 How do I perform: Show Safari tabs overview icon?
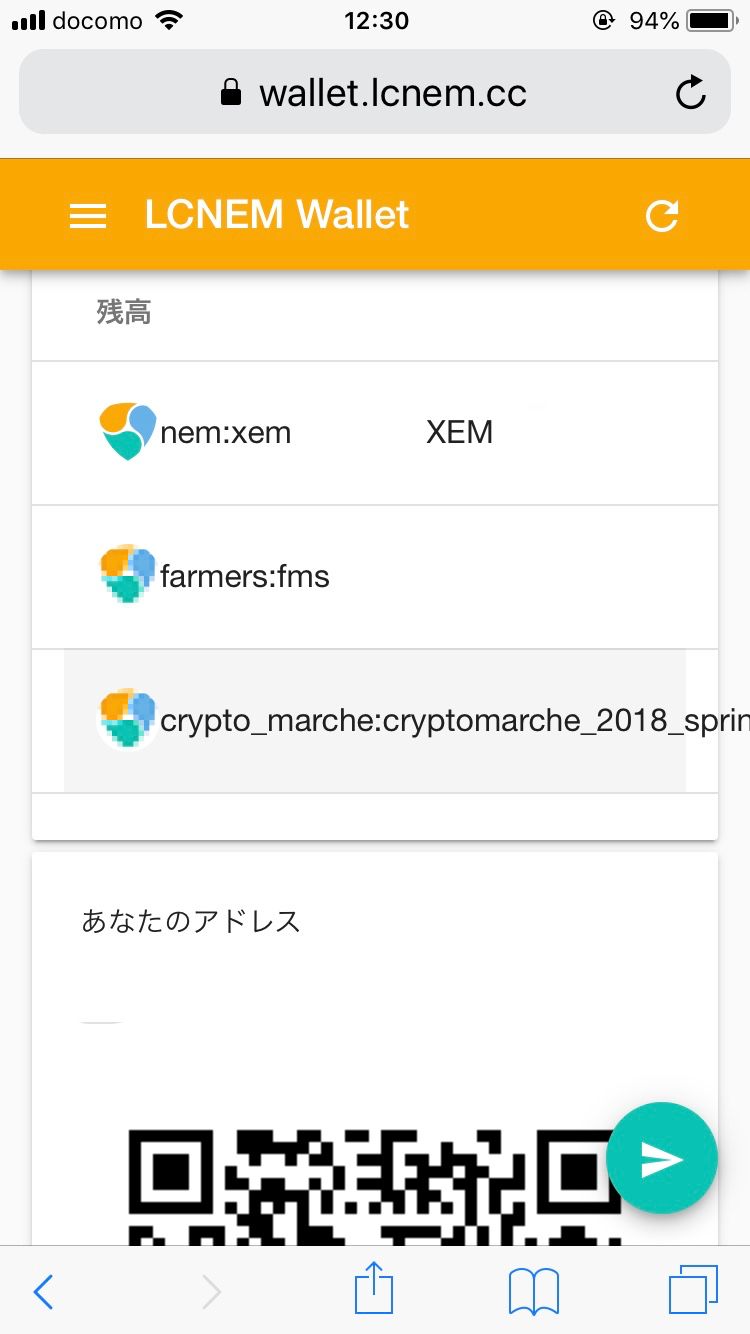click(692, 1290)
